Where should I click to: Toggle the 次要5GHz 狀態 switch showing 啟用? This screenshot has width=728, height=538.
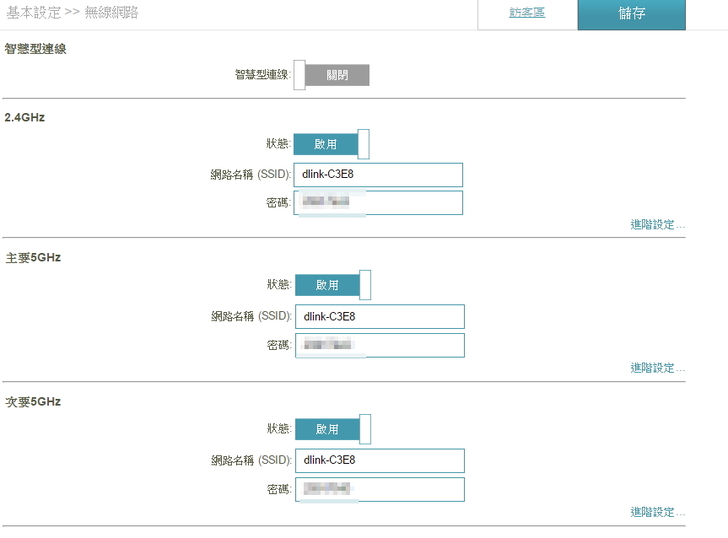(332, 429)
